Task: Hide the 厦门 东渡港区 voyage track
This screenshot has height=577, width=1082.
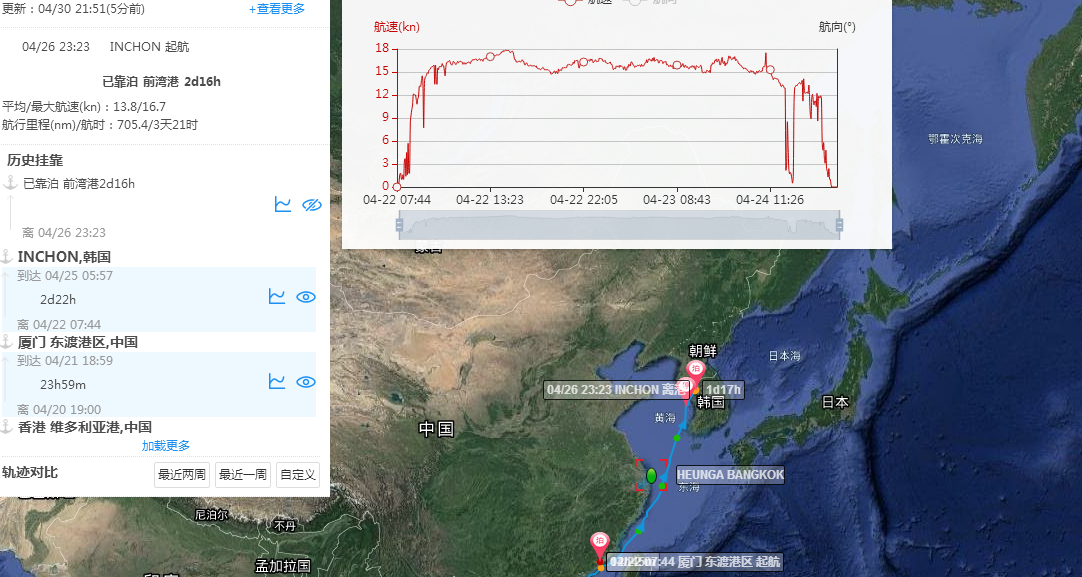Action: click(x=306, y=381)
